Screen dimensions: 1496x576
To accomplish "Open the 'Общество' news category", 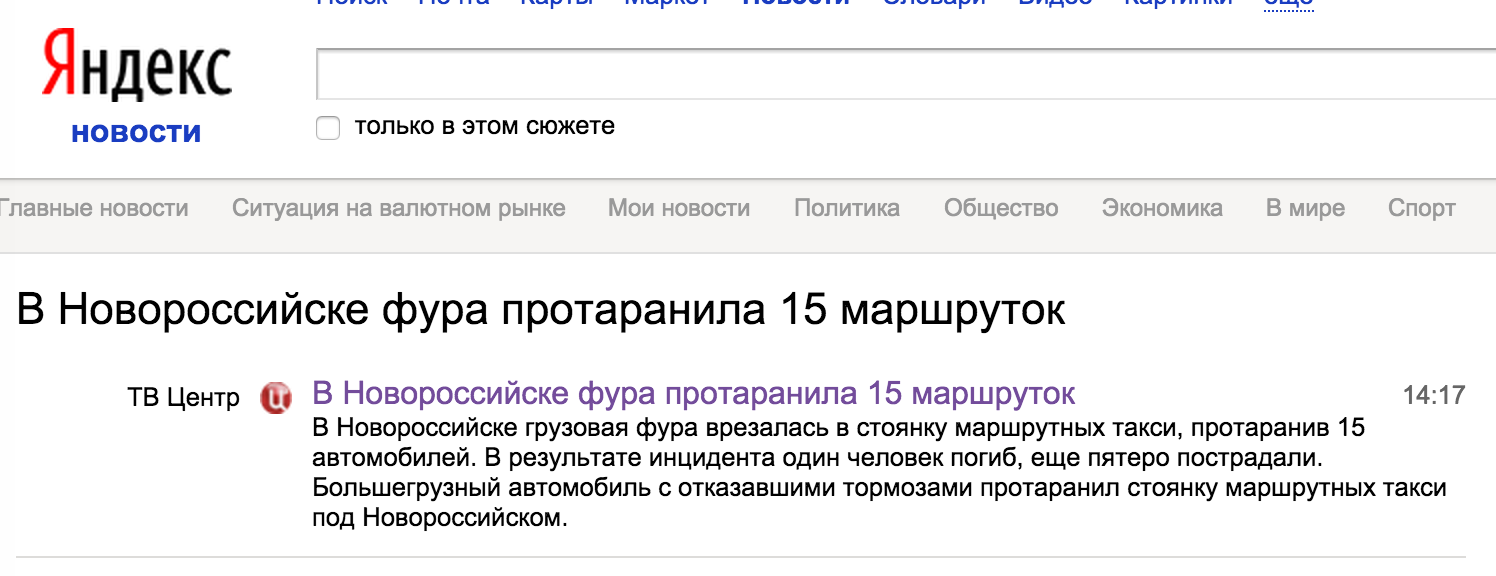I will (x=1000, y=208).
